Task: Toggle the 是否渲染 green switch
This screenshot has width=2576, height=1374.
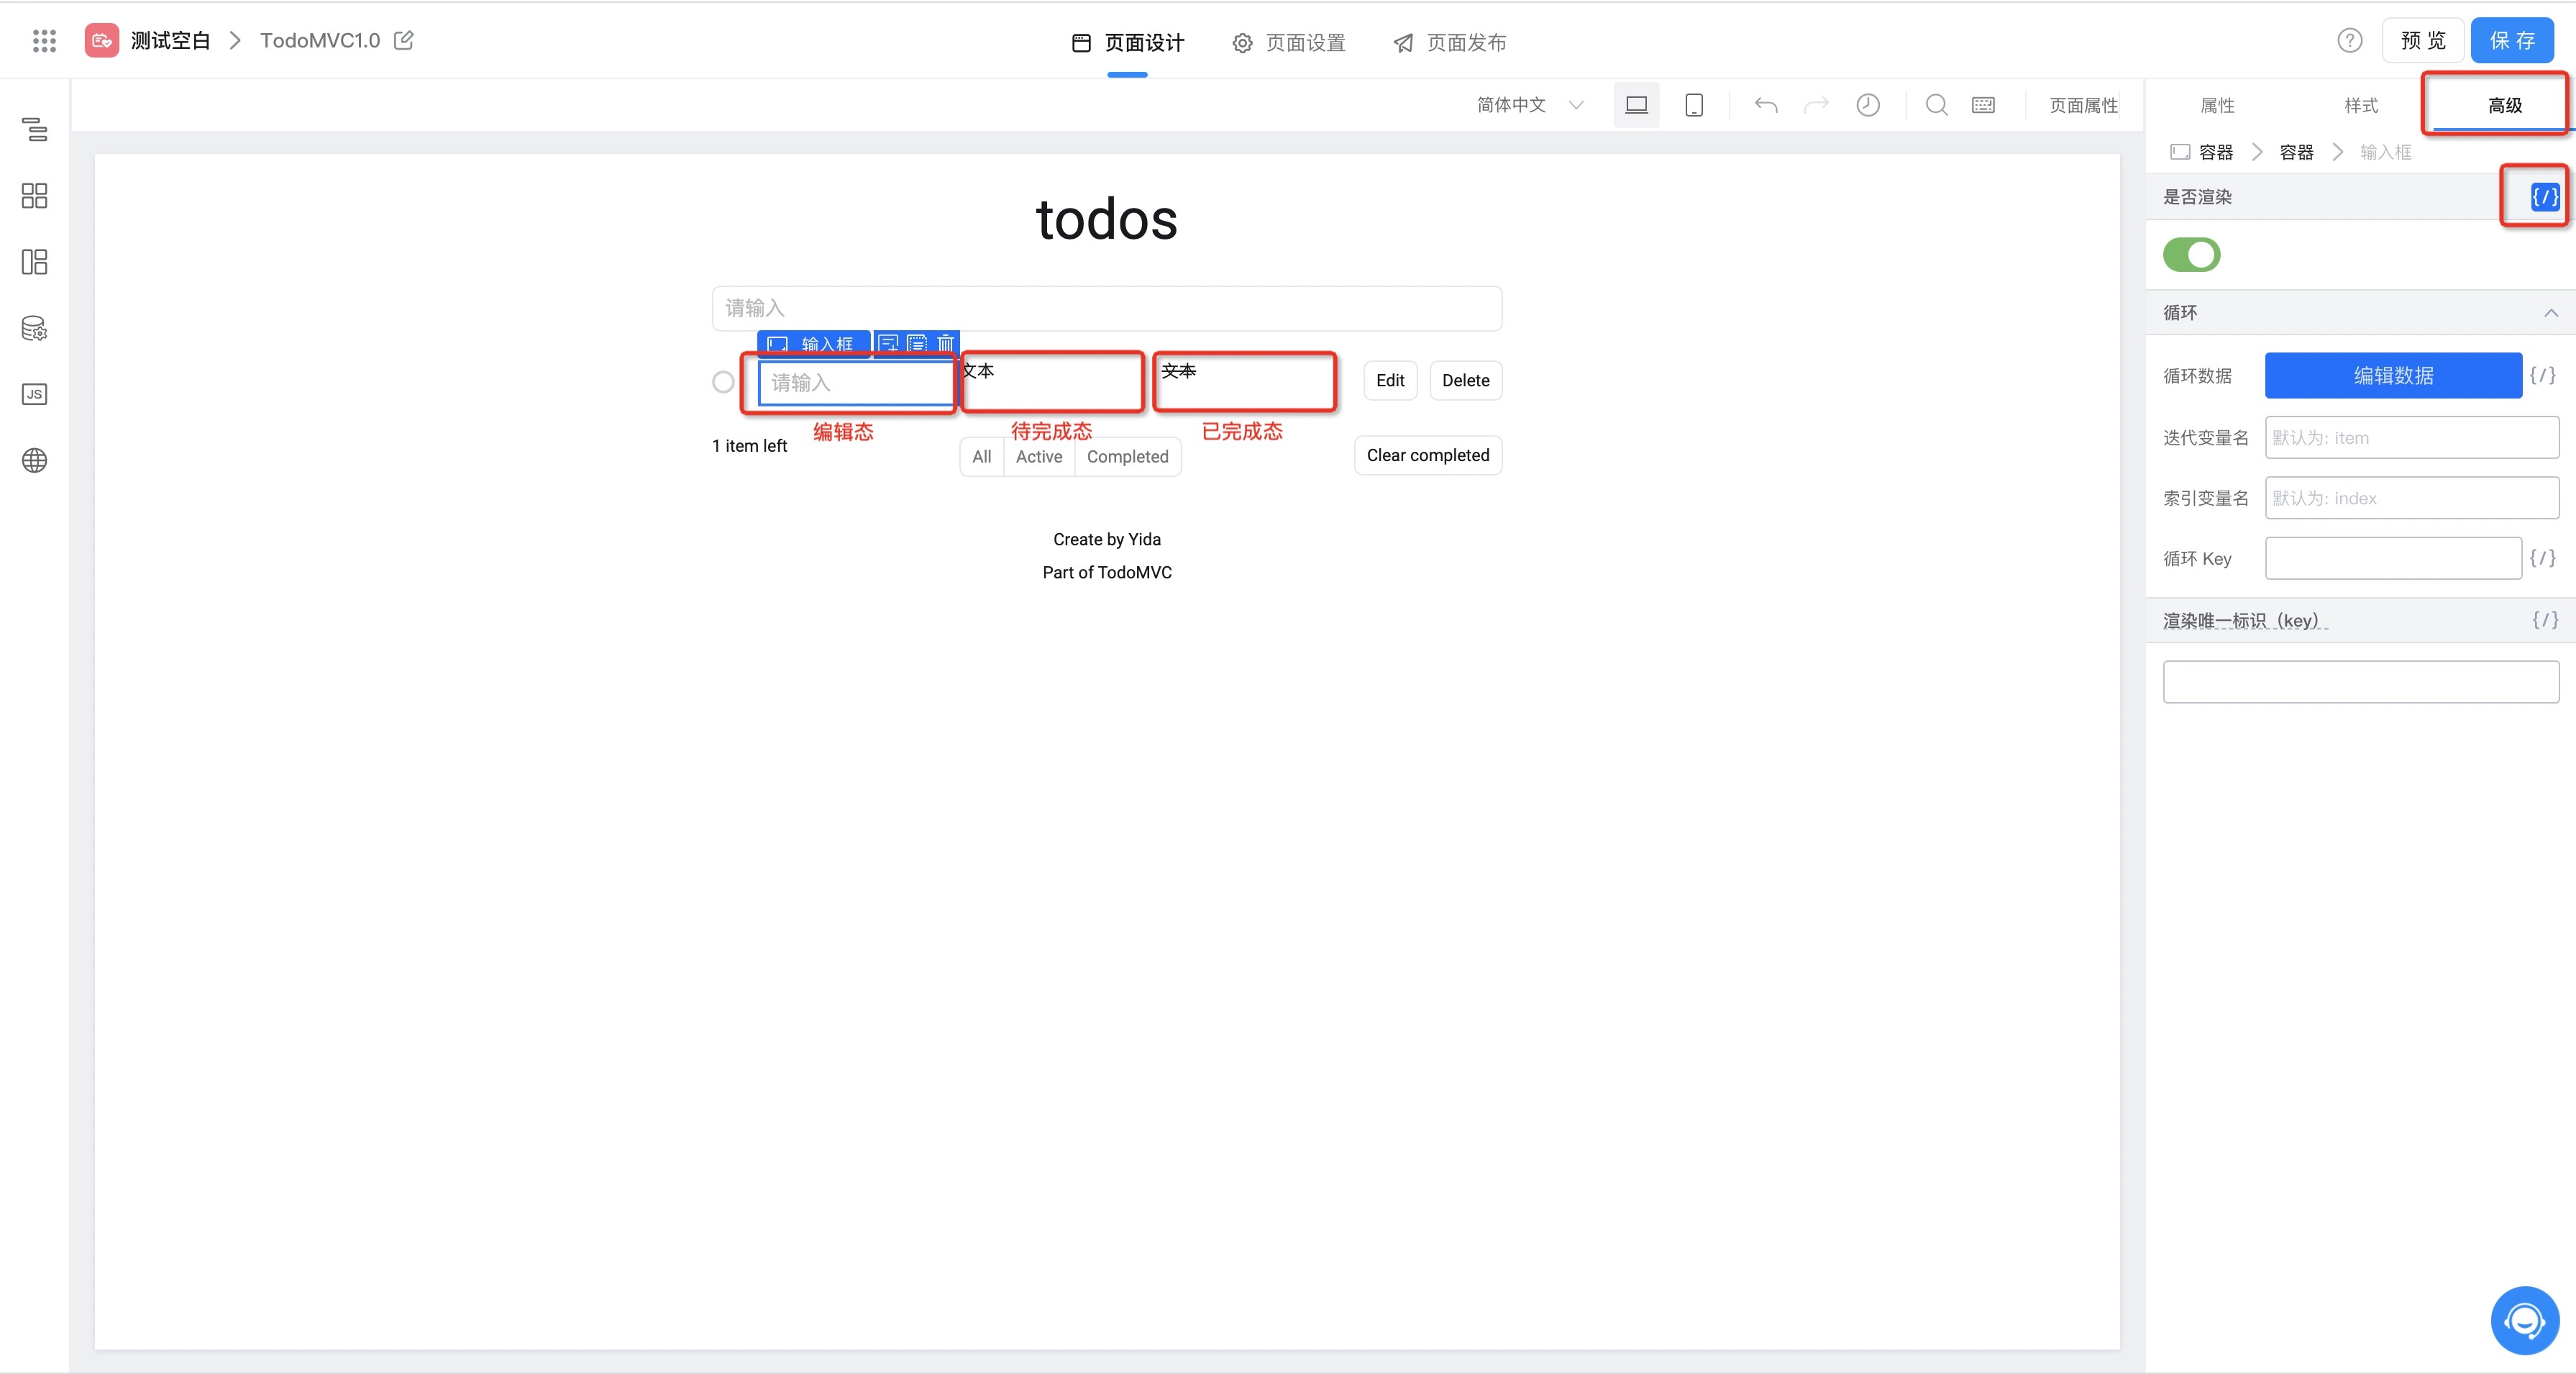Action: pyautogui.click(x=2191, y=255)
